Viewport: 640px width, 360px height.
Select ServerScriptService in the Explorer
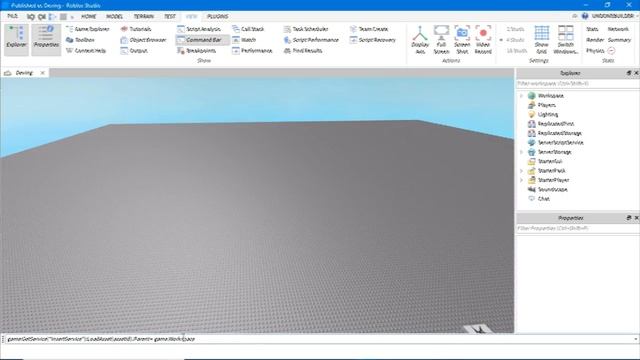click(x=560, y=143)
